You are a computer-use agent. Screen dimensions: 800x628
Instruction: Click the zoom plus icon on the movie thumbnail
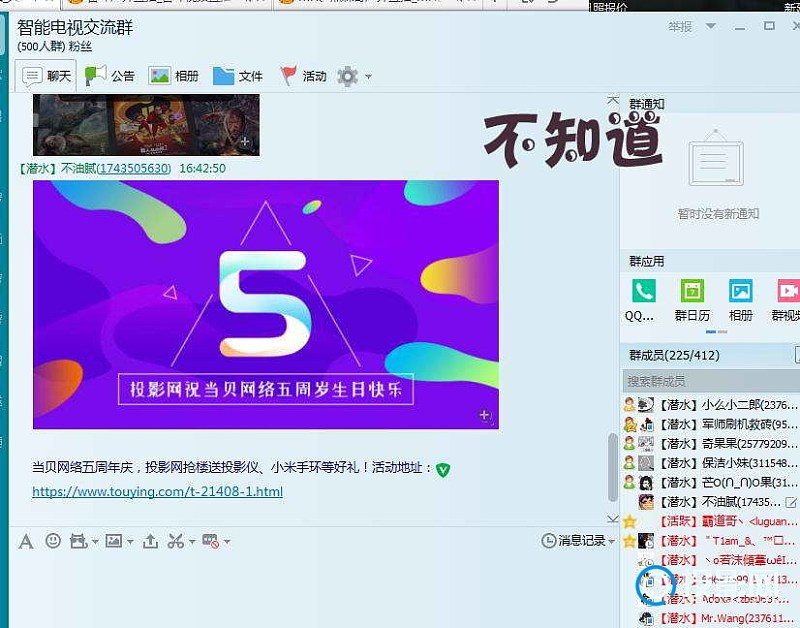pos(245,141)
